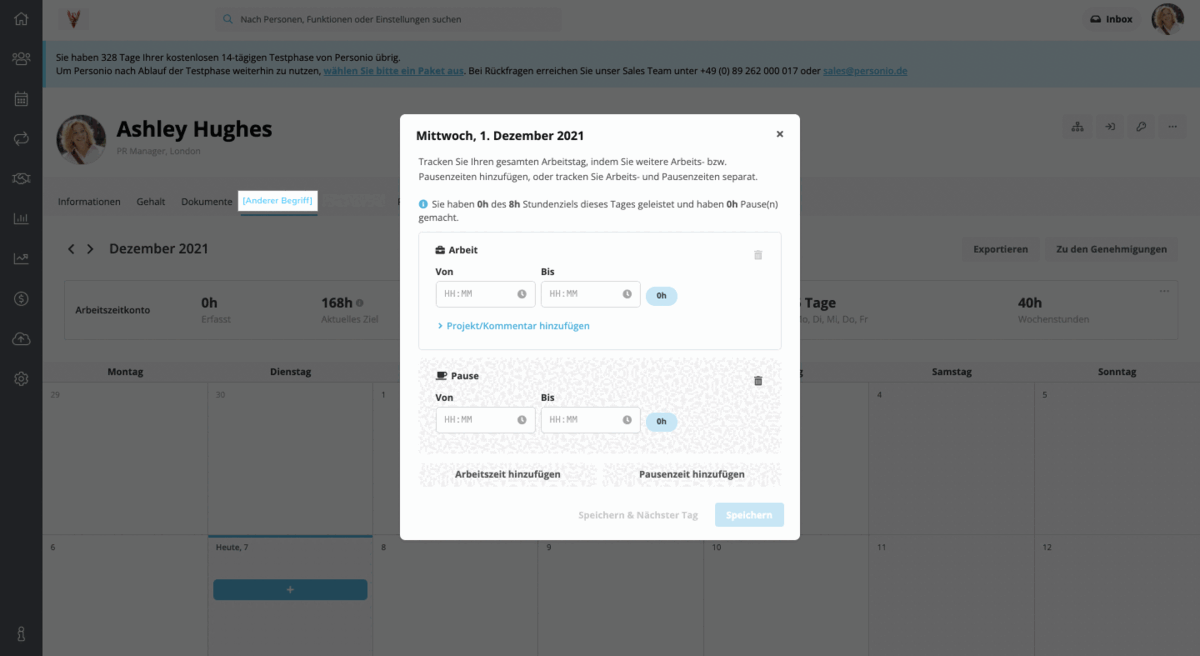Open the cloud Import icon in the sidebar
This screenshot has width=1200, height=656.
pyautogui.click(x=20, y=338)
